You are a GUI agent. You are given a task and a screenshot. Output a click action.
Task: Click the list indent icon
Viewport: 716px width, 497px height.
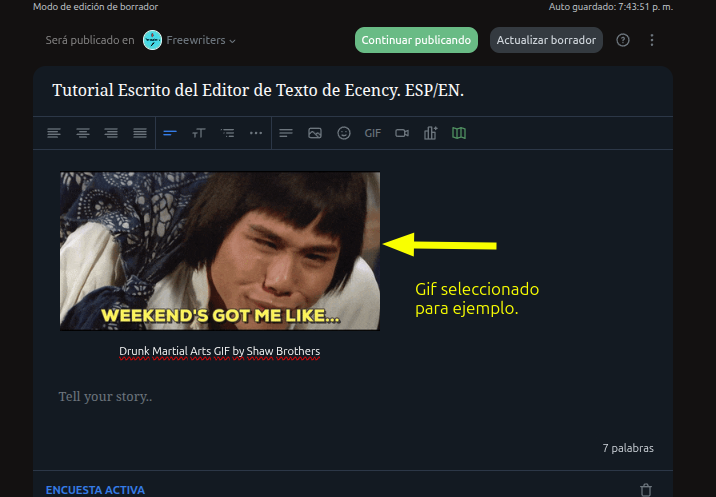227,133
